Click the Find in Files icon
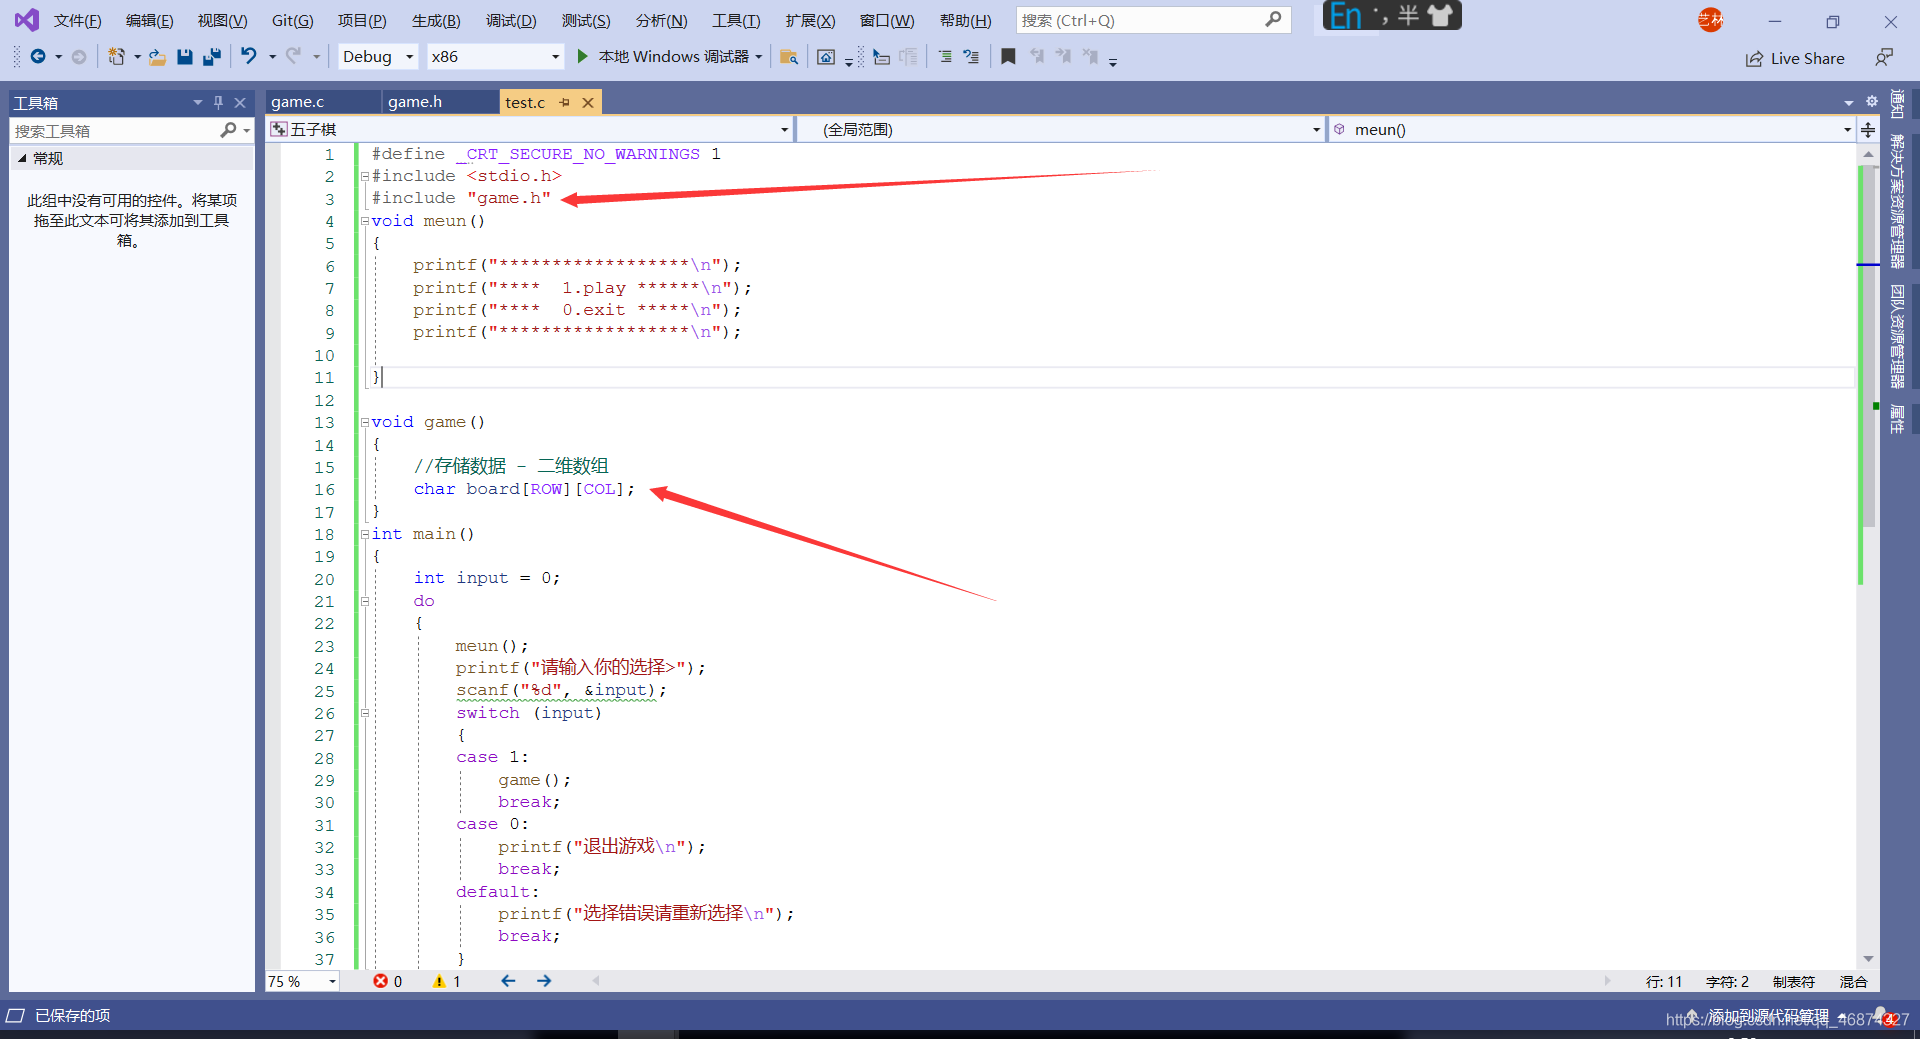 [x=788, y=57]
